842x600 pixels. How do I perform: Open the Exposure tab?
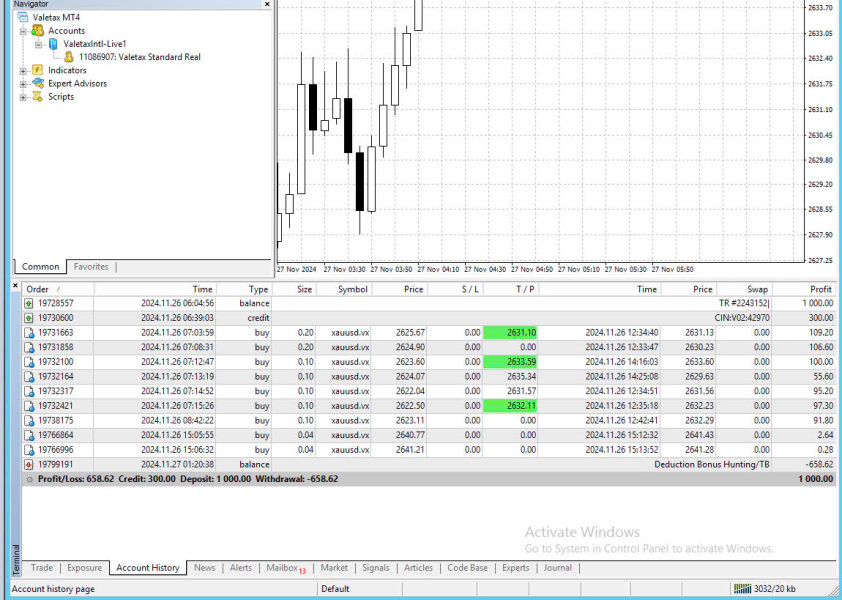click(x=84, y=568)
